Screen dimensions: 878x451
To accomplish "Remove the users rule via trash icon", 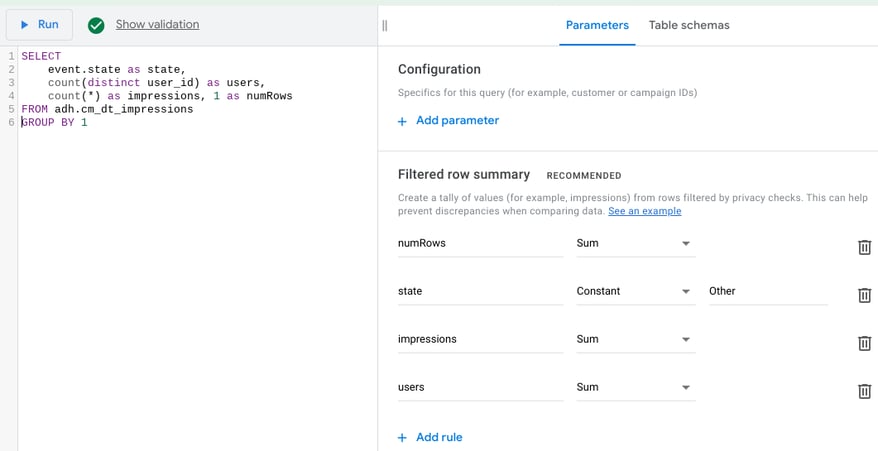I will click(865, 391).
